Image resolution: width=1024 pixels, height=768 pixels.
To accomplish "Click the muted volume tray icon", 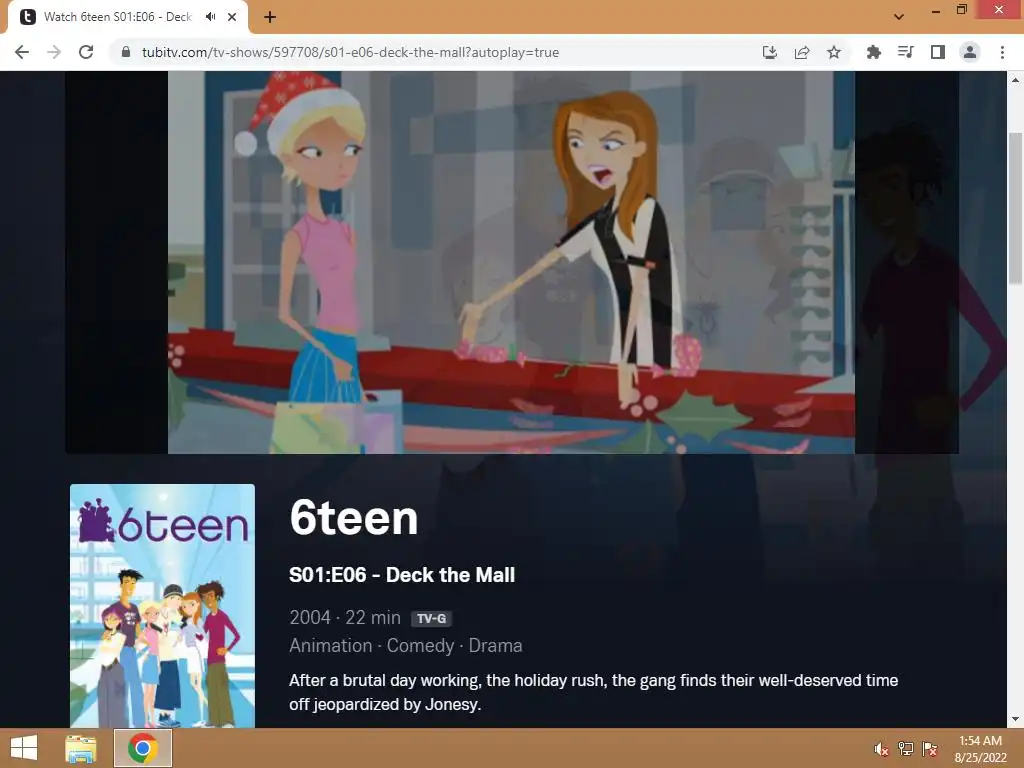I will pyautogui.click(x=881, y=749).
